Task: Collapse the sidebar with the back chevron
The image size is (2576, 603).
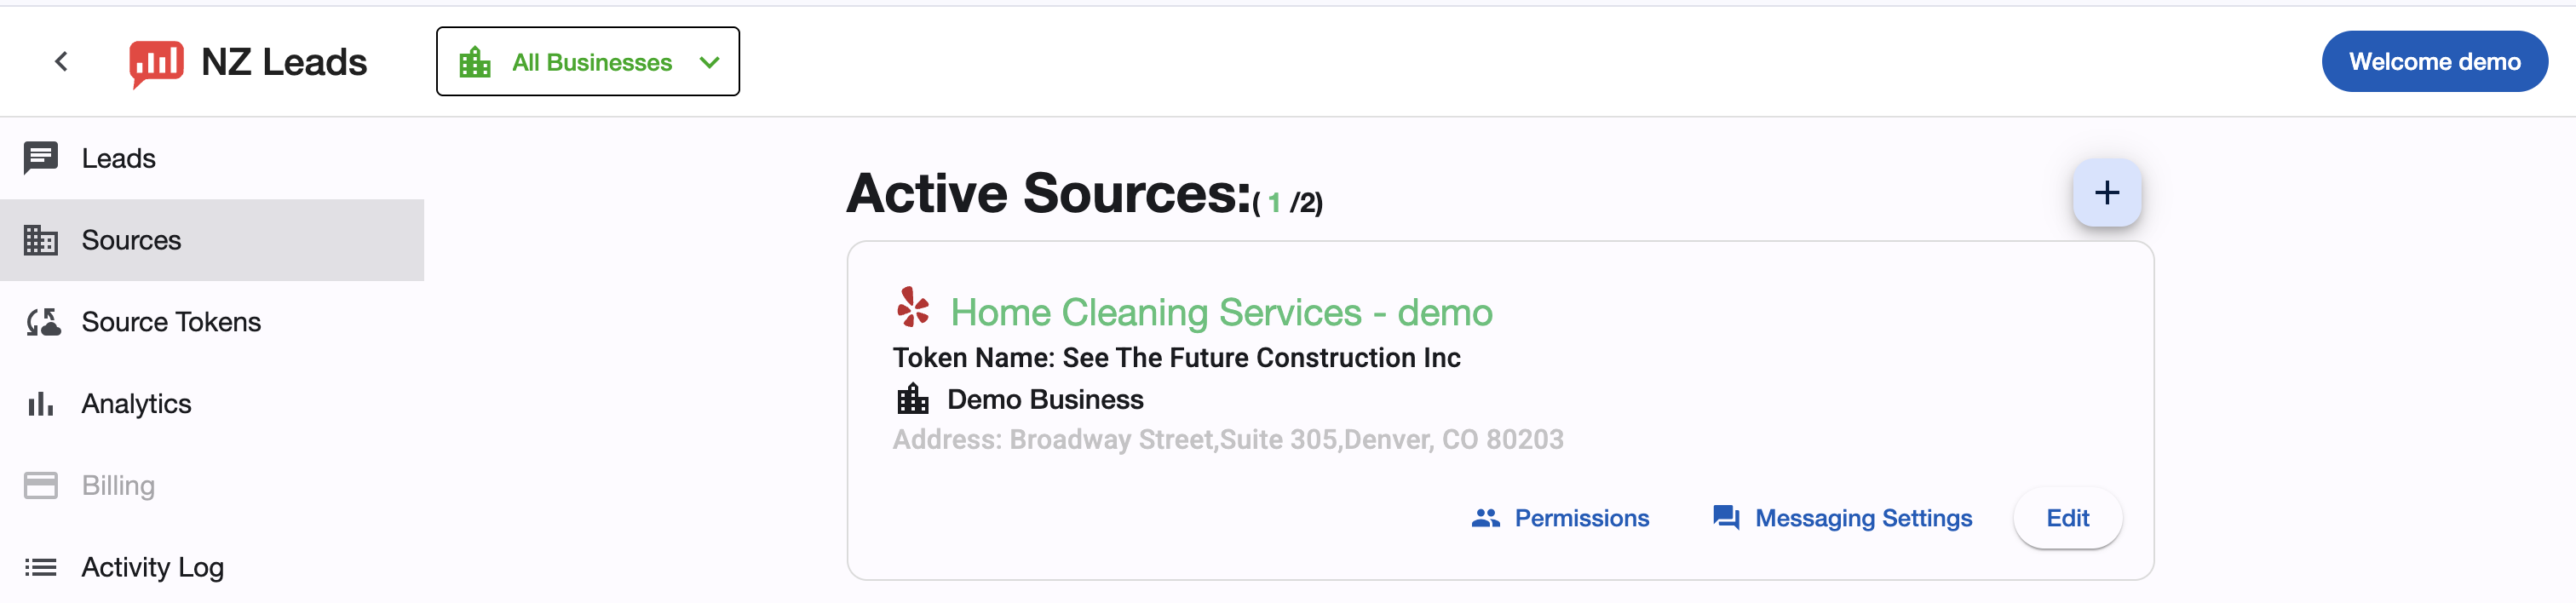Action: pos(62,61)
